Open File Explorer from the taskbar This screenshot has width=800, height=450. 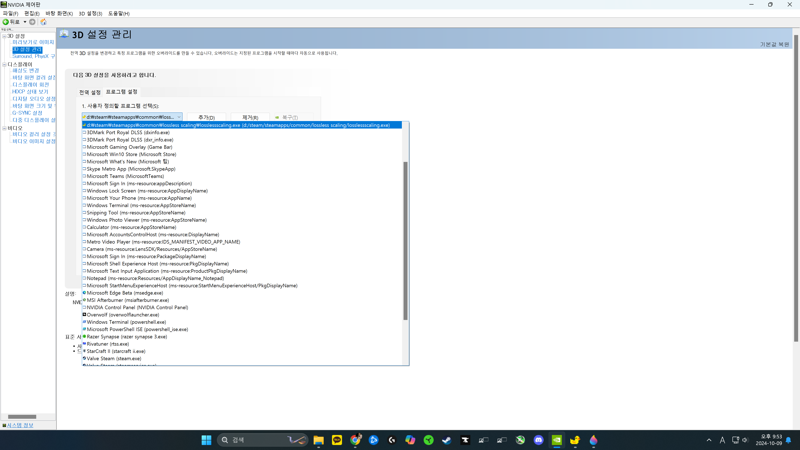(x=318, y=440)
